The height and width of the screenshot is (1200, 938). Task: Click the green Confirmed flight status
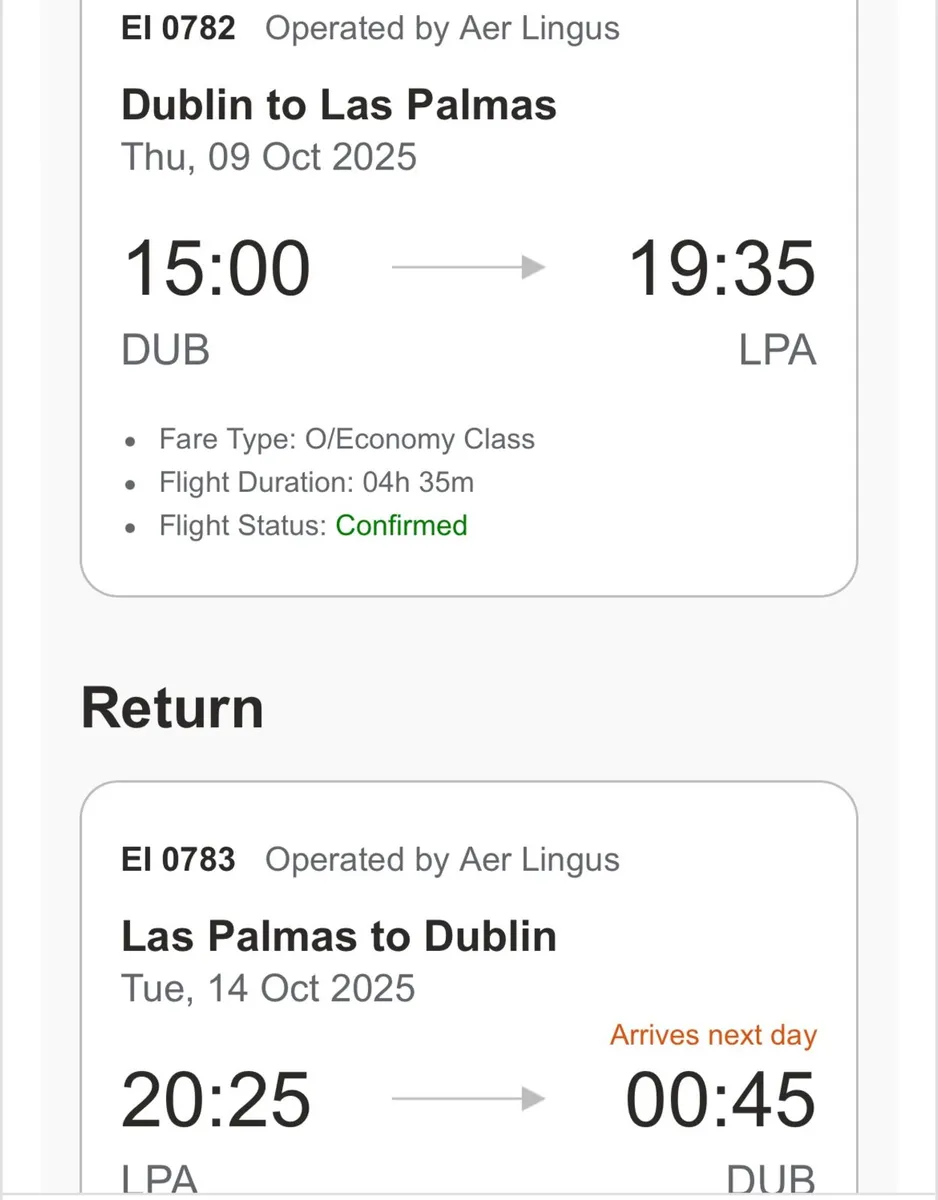pos(401,526)
